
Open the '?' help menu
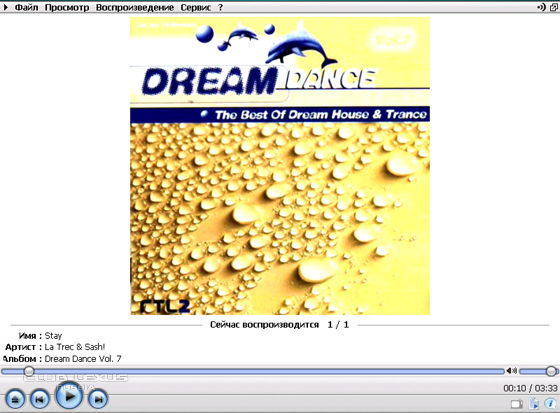220,7
